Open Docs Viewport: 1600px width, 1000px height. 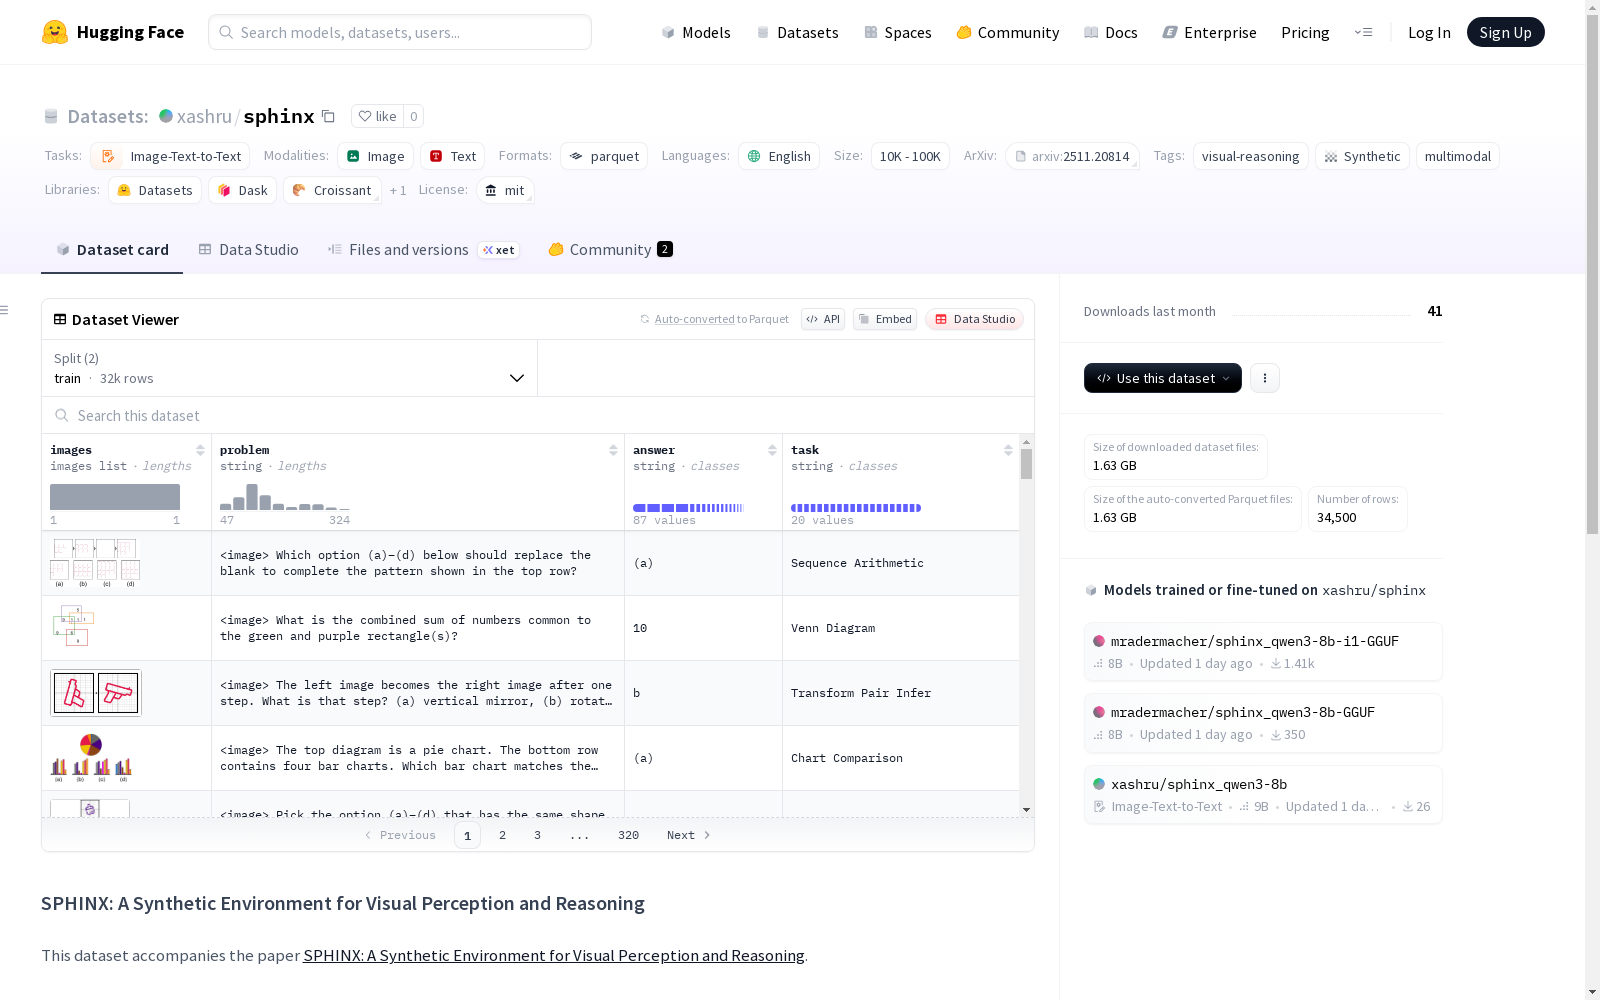[1111, 32]
